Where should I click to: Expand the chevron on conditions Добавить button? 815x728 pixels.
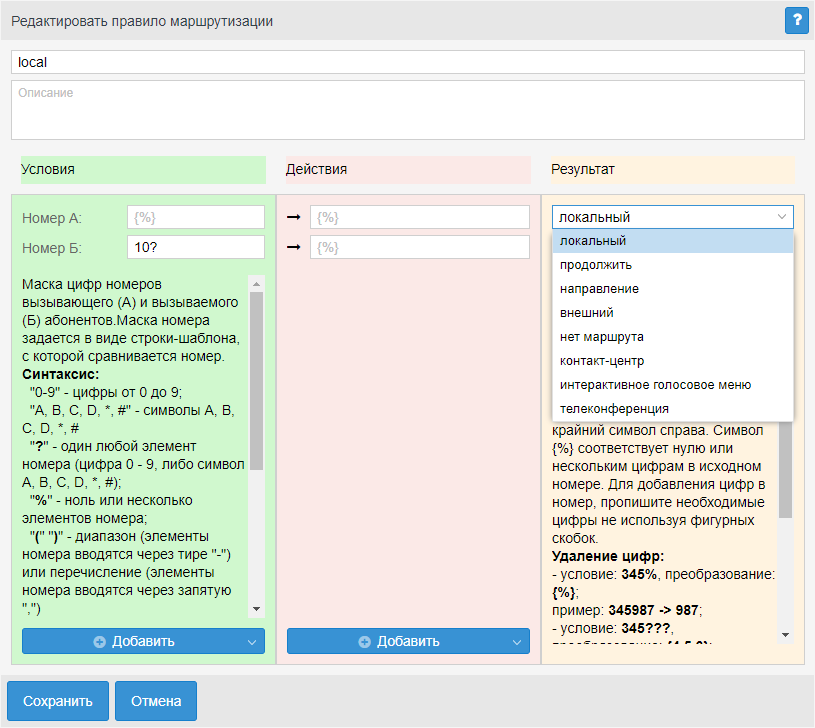coord(252,642)
